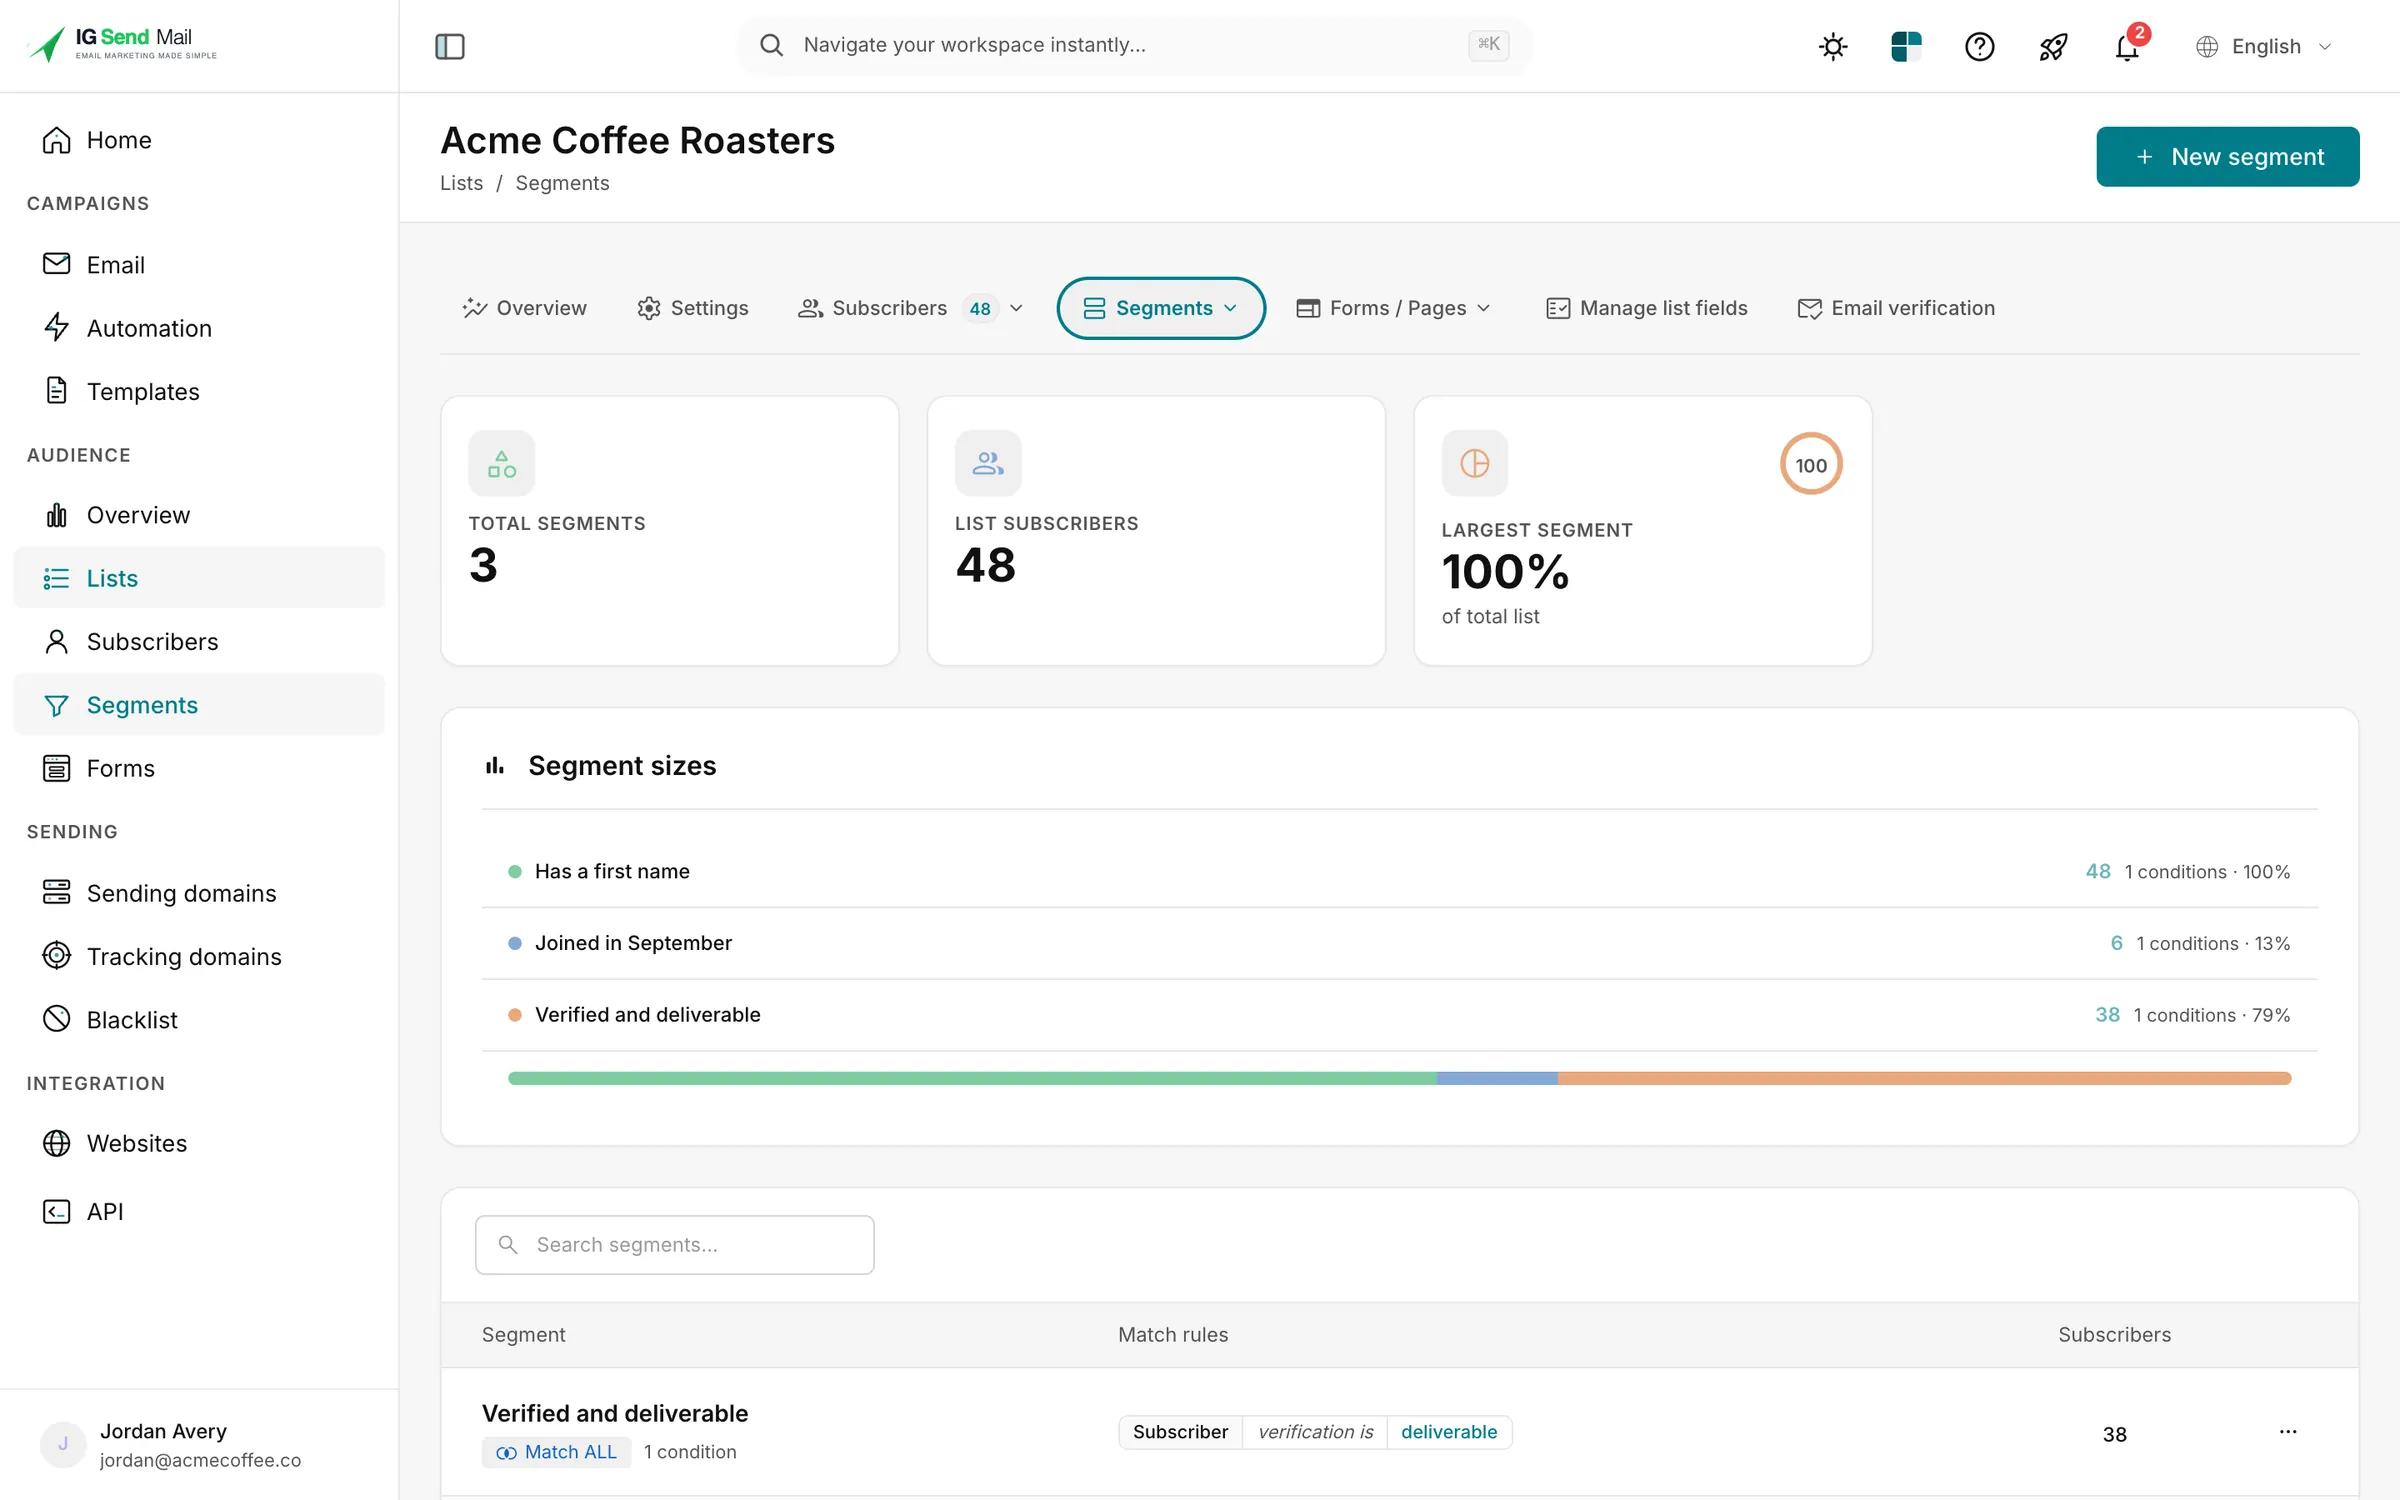Click the 48 count for Has a first name
Viewport: 2400px width, 1500px height.
point(2098,872)
